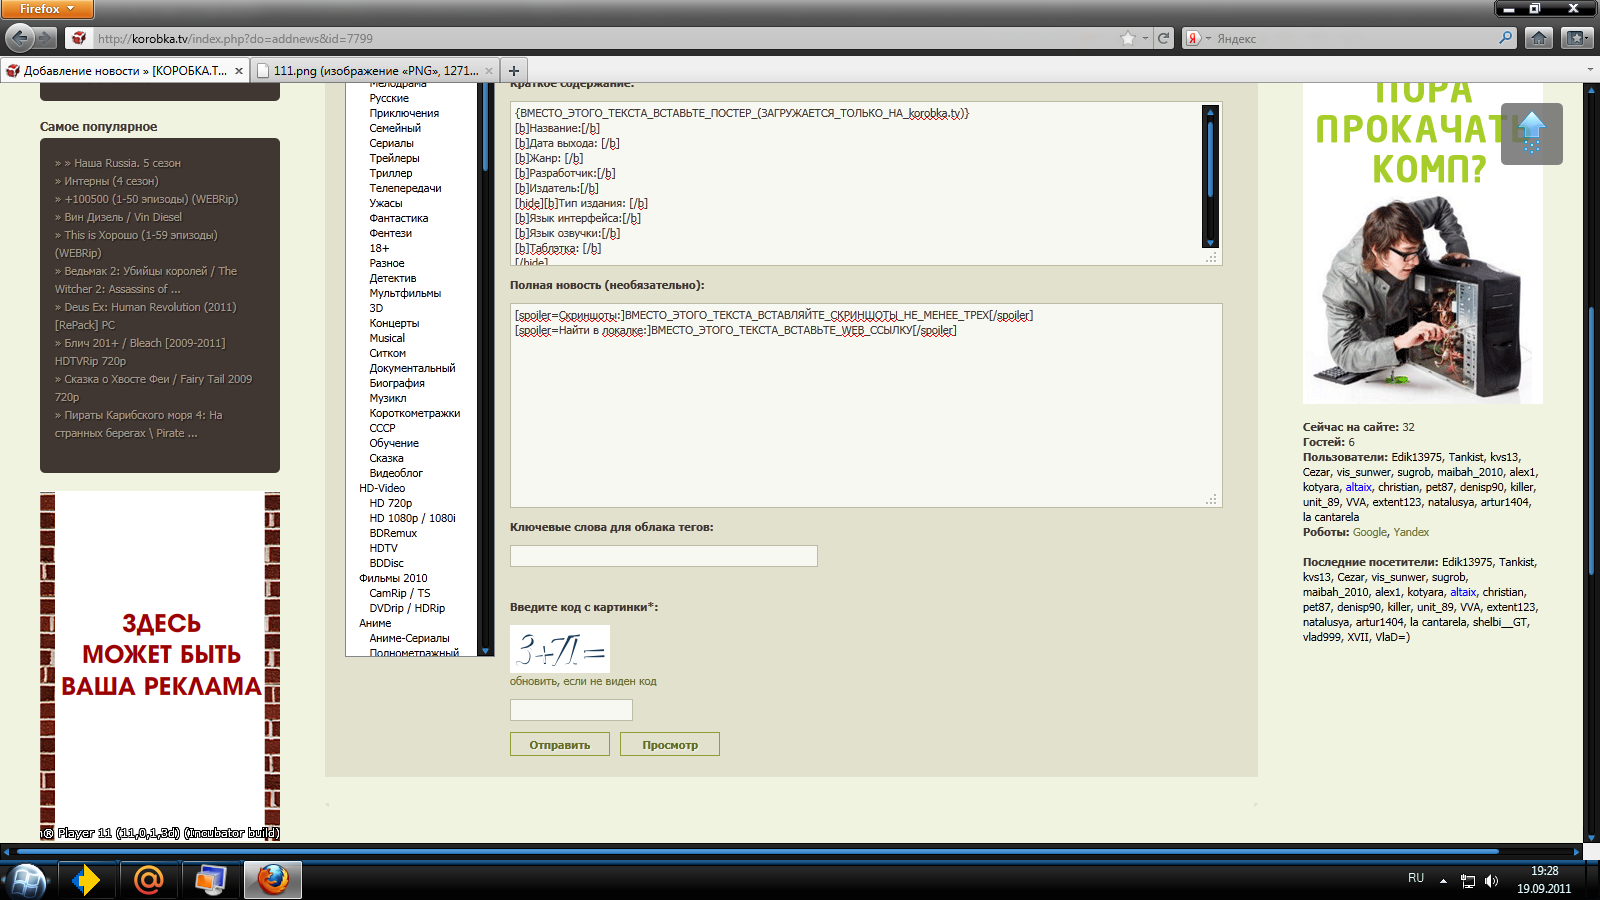Preview the news with Просмотр button

[x=670, y=744]
